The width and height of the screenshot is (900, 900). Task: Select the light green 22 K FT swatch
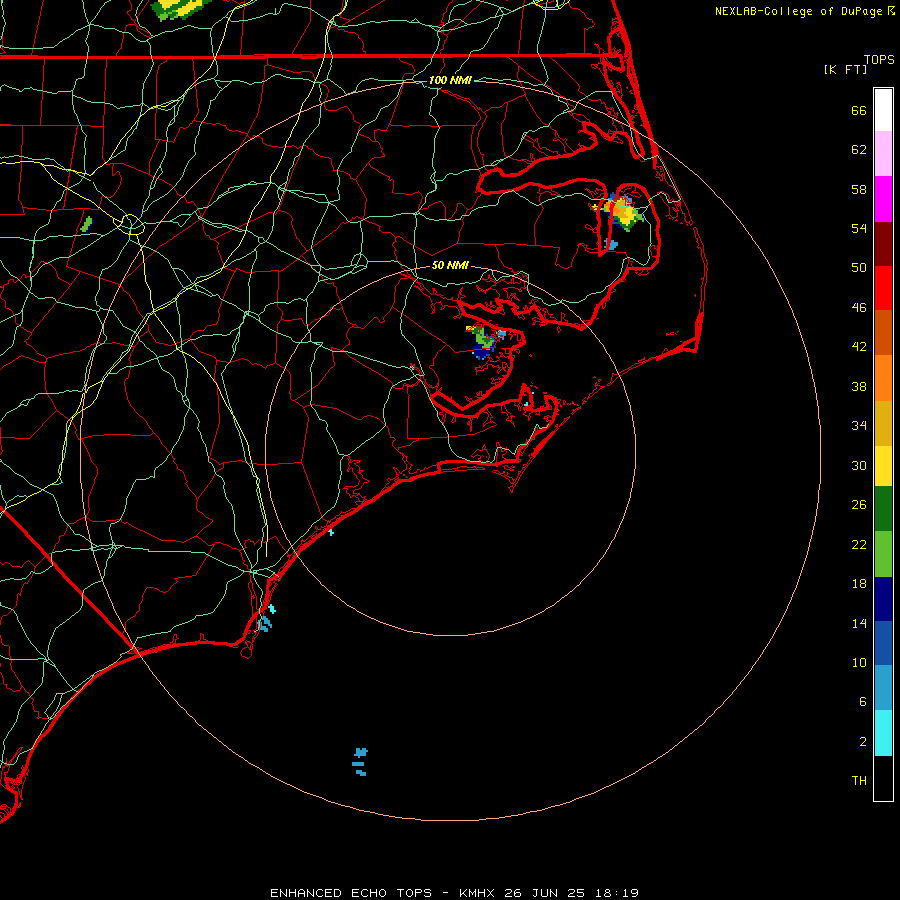click(x=883, y=554)
